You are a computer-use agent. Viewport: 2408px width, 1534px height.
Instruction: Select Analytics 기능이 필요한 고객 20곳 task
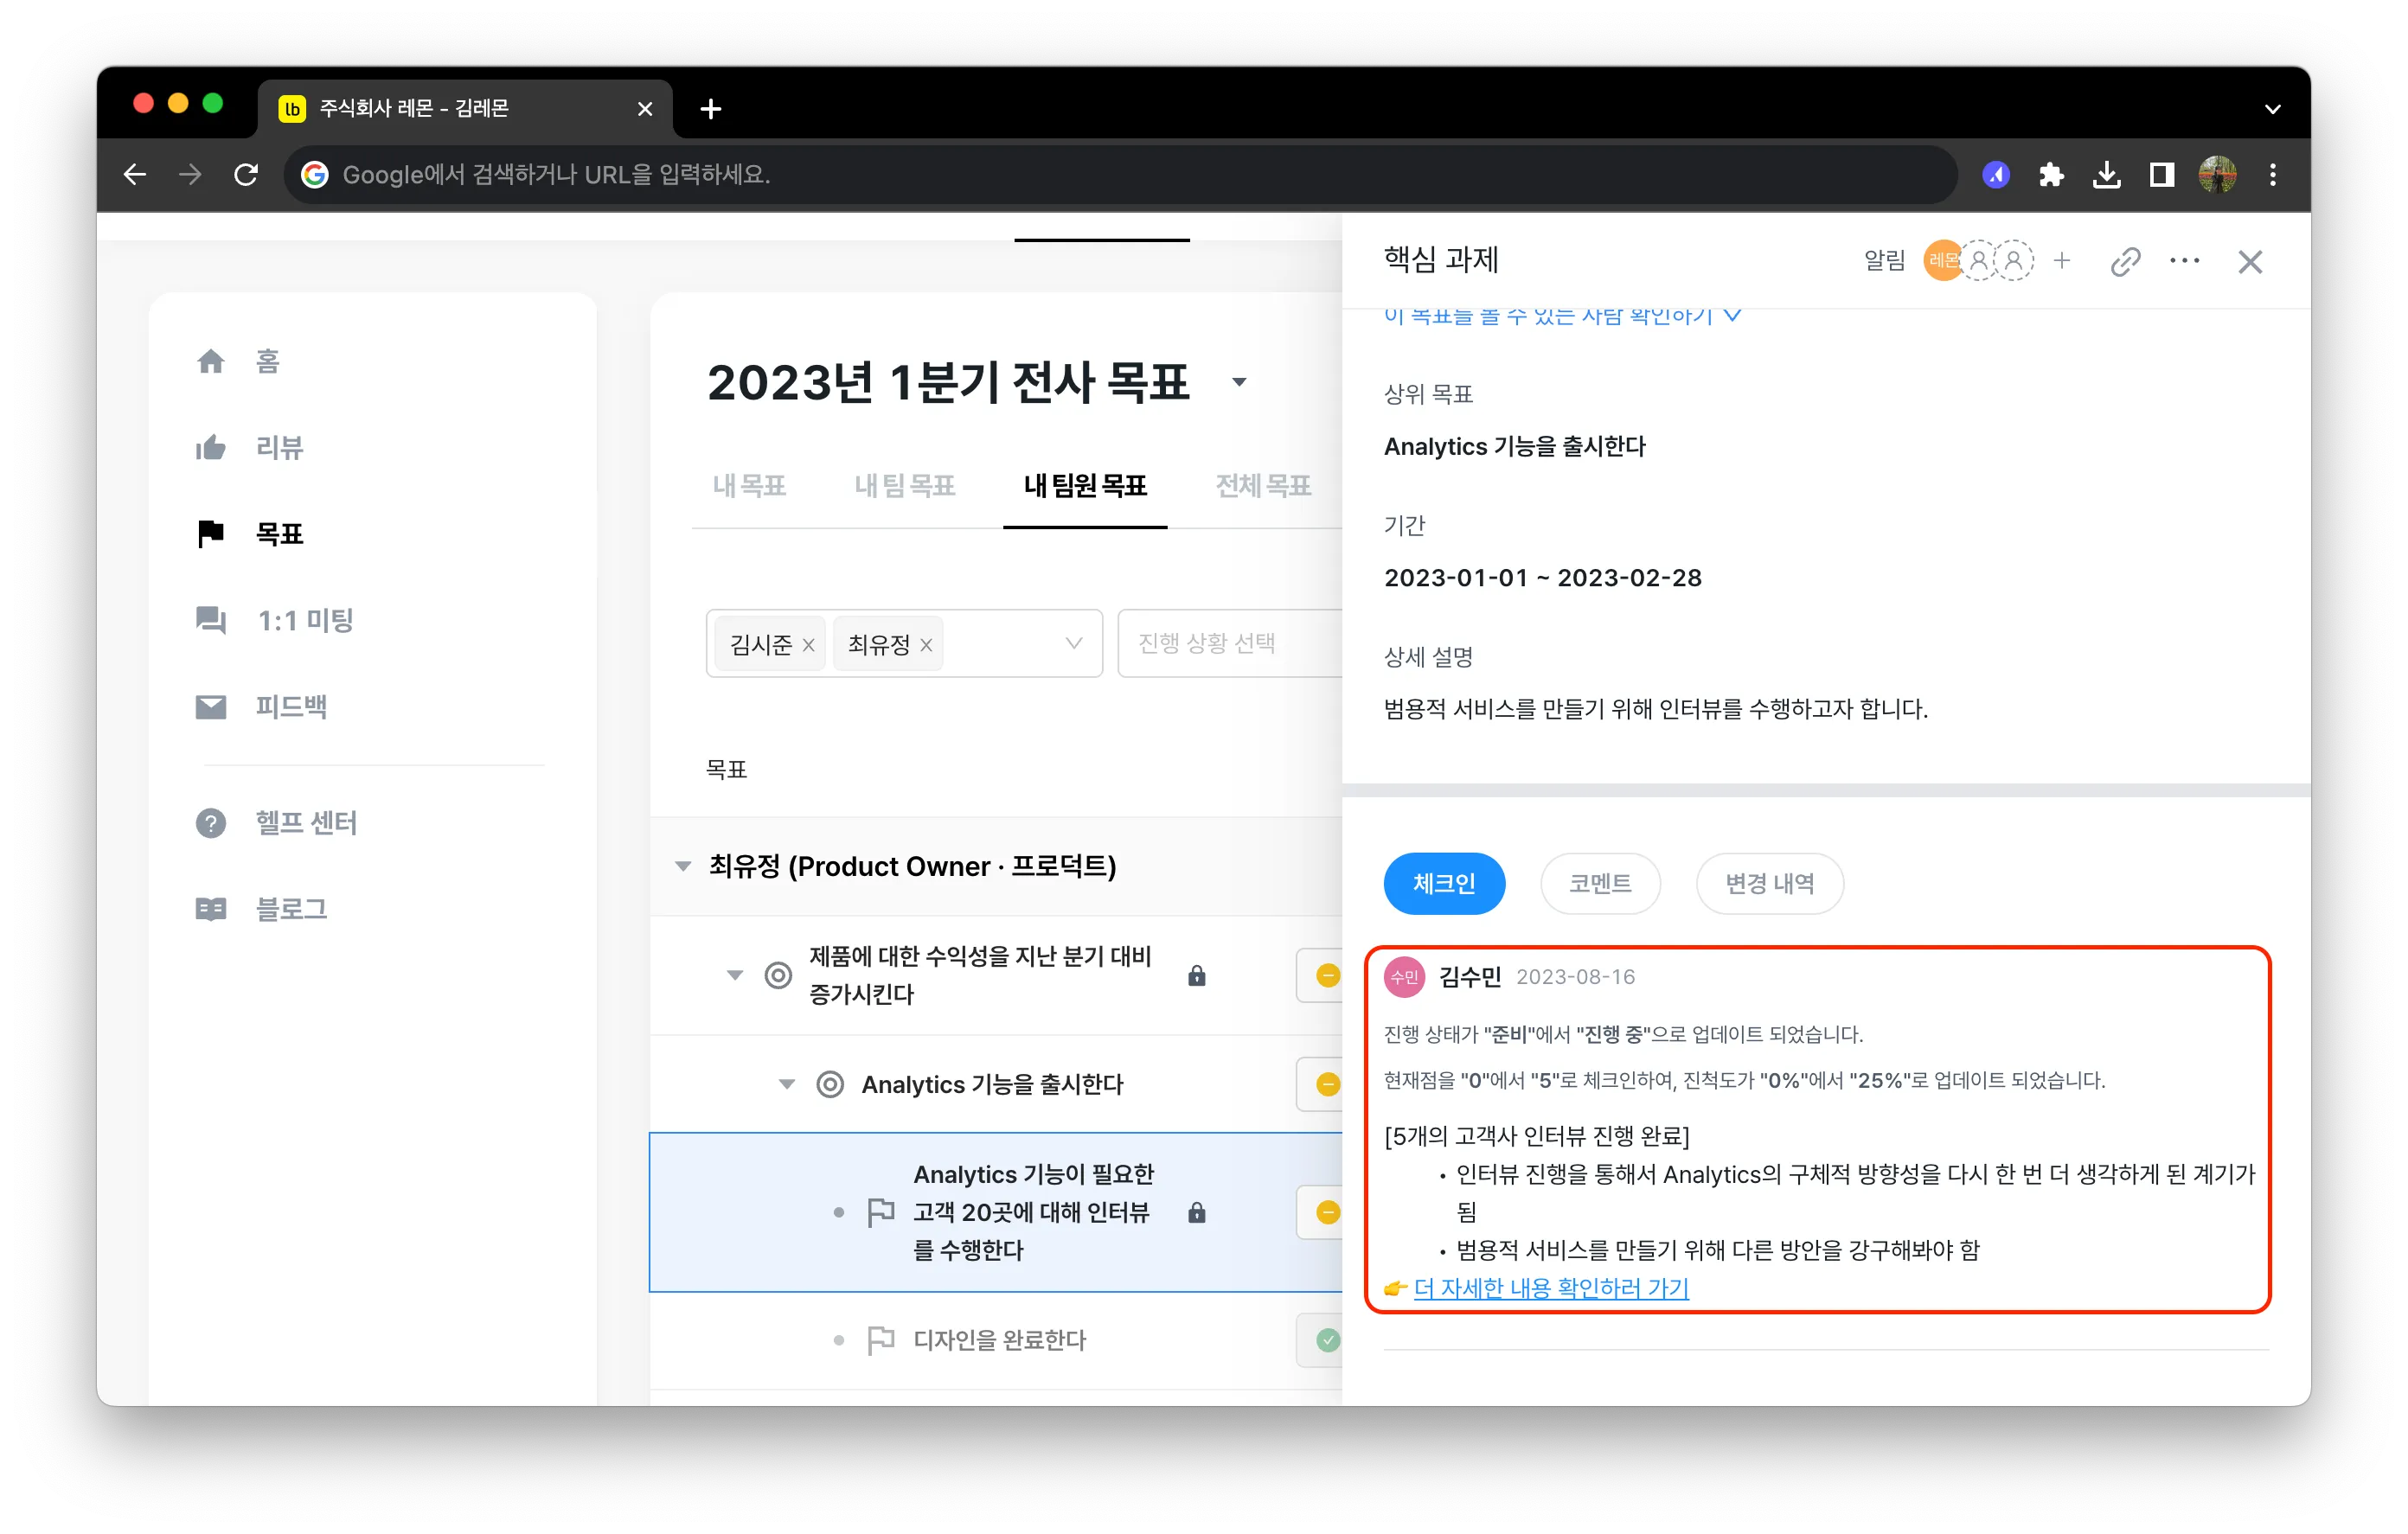pos(995,1212)
